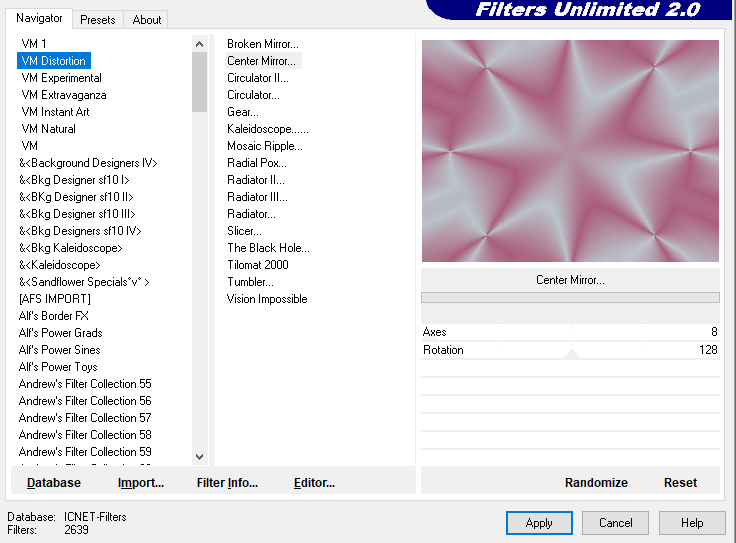Adjust the Rotation slider
Viewport: 736px width, 543px height.
click(x=570, y=350)
